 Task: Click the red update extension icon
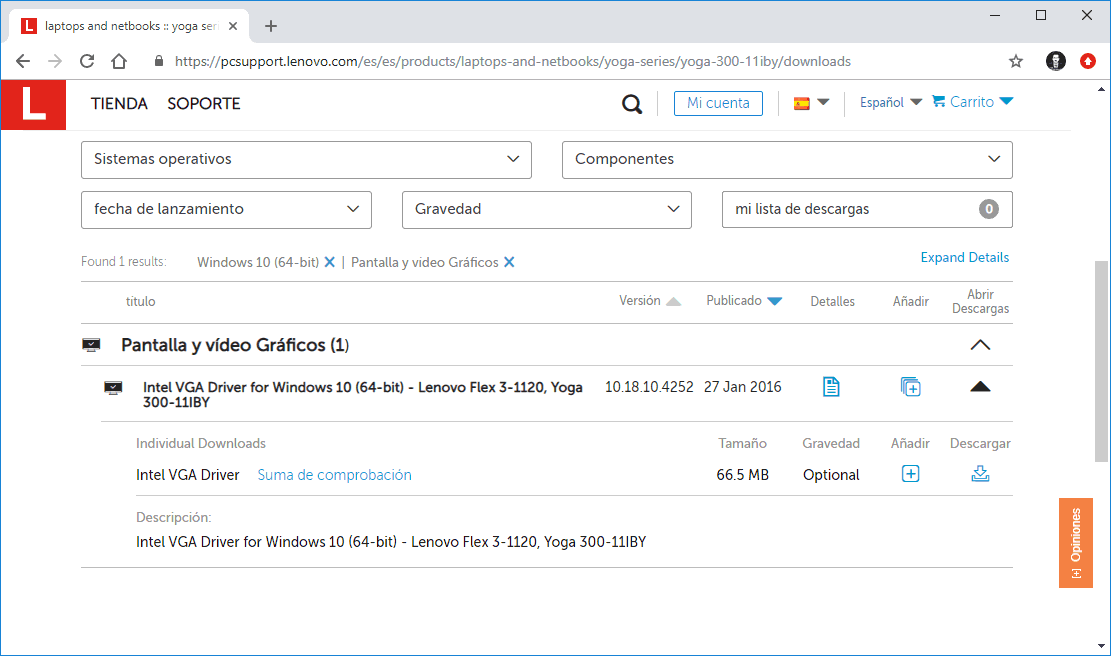click(1088, 62)
